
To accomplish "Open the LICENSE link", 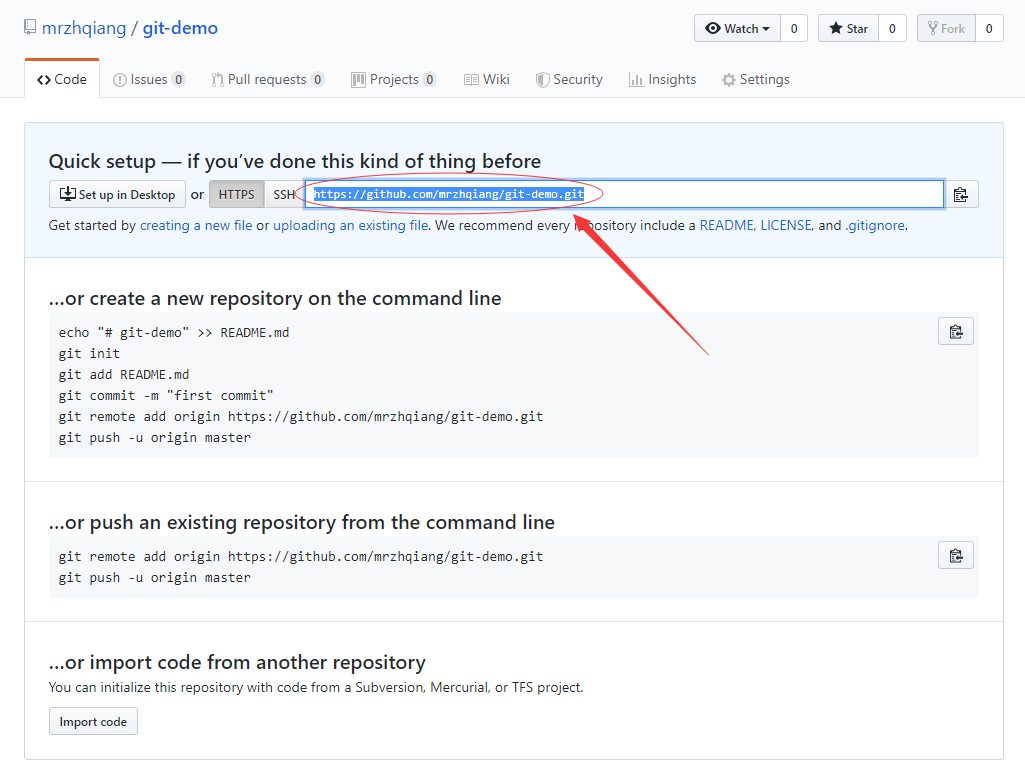I will tap(786, 226).
